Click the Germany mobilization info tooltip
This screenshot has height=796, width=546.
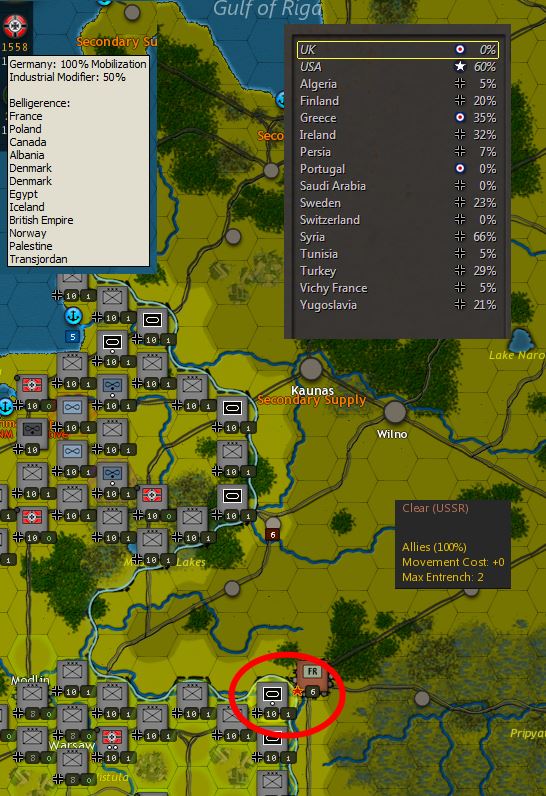point(78,161)
